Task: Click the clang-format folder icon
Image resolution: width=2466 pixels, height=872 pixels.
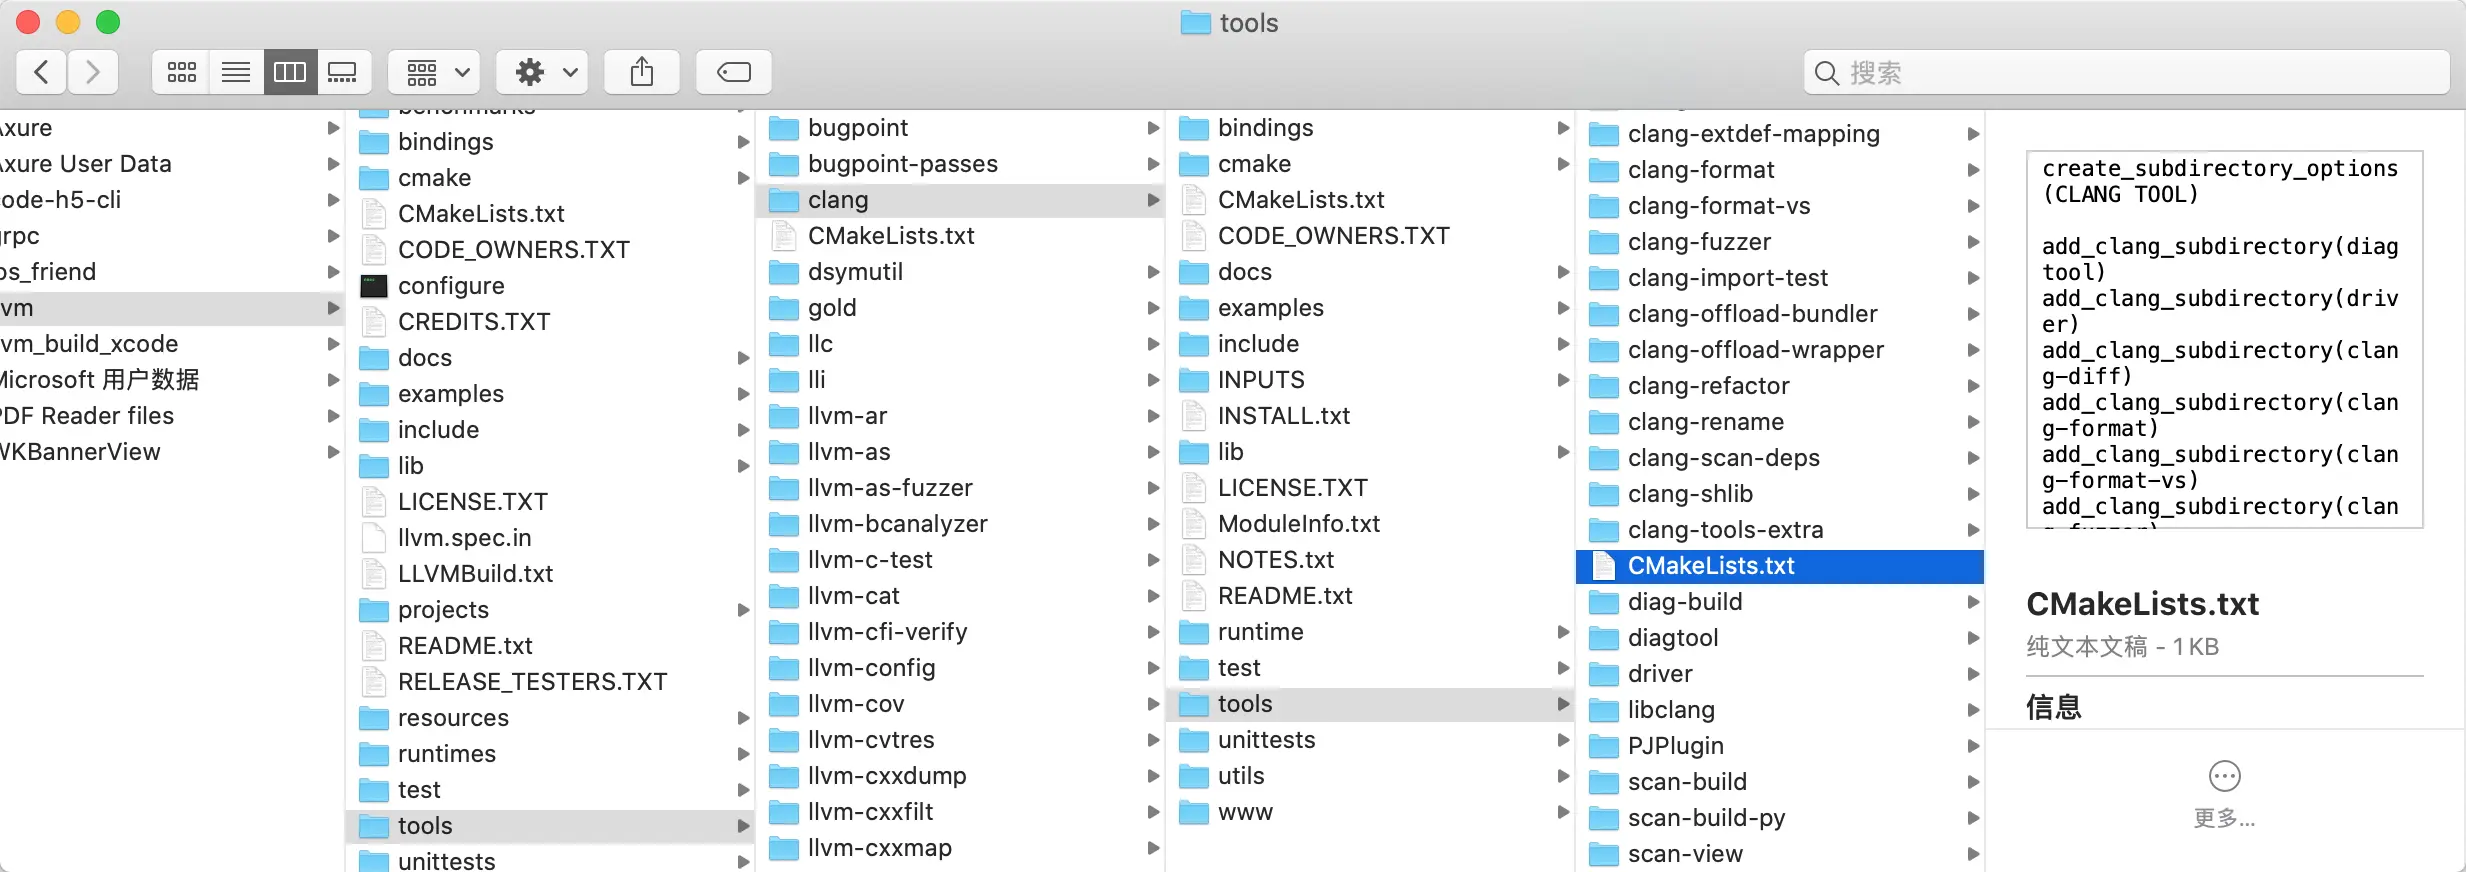Action: pos(1604,170)
